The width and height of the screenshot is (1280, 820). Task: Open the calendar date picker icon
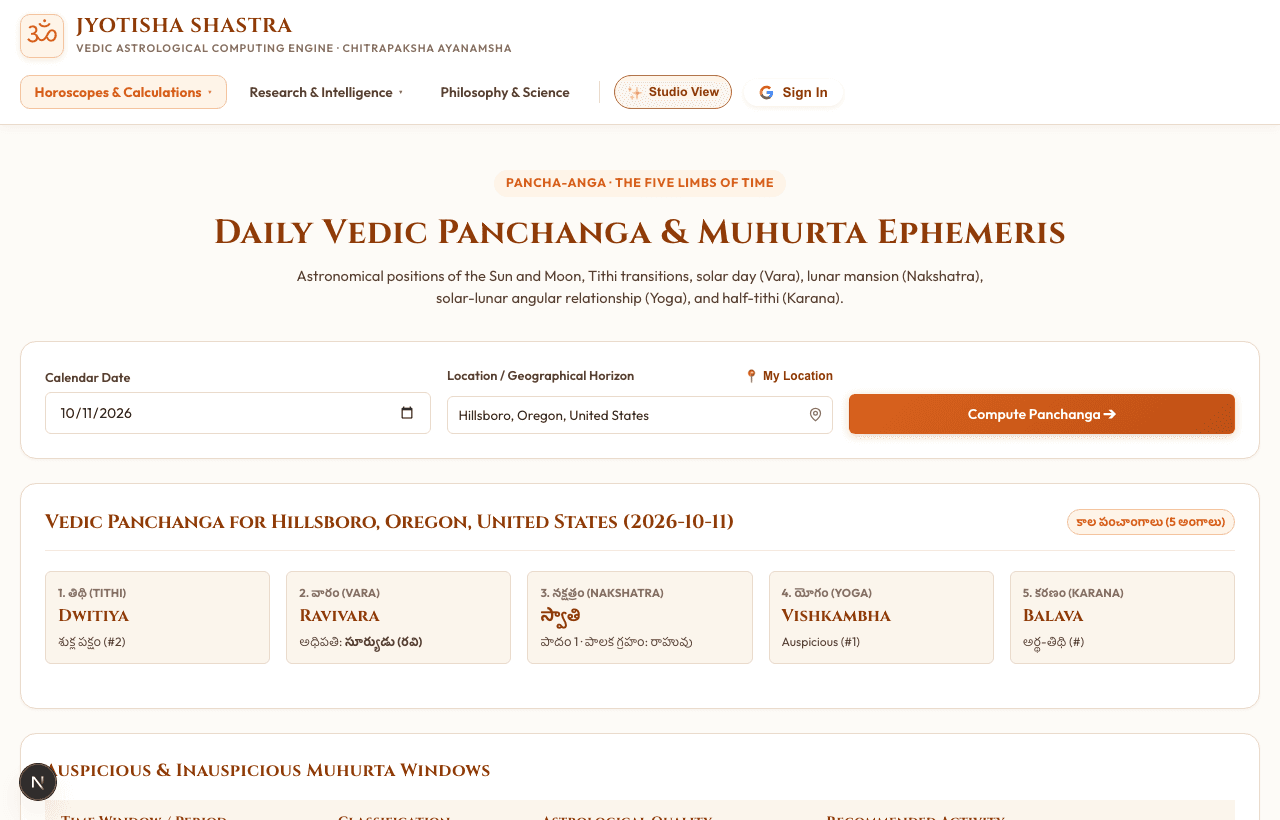407,413
